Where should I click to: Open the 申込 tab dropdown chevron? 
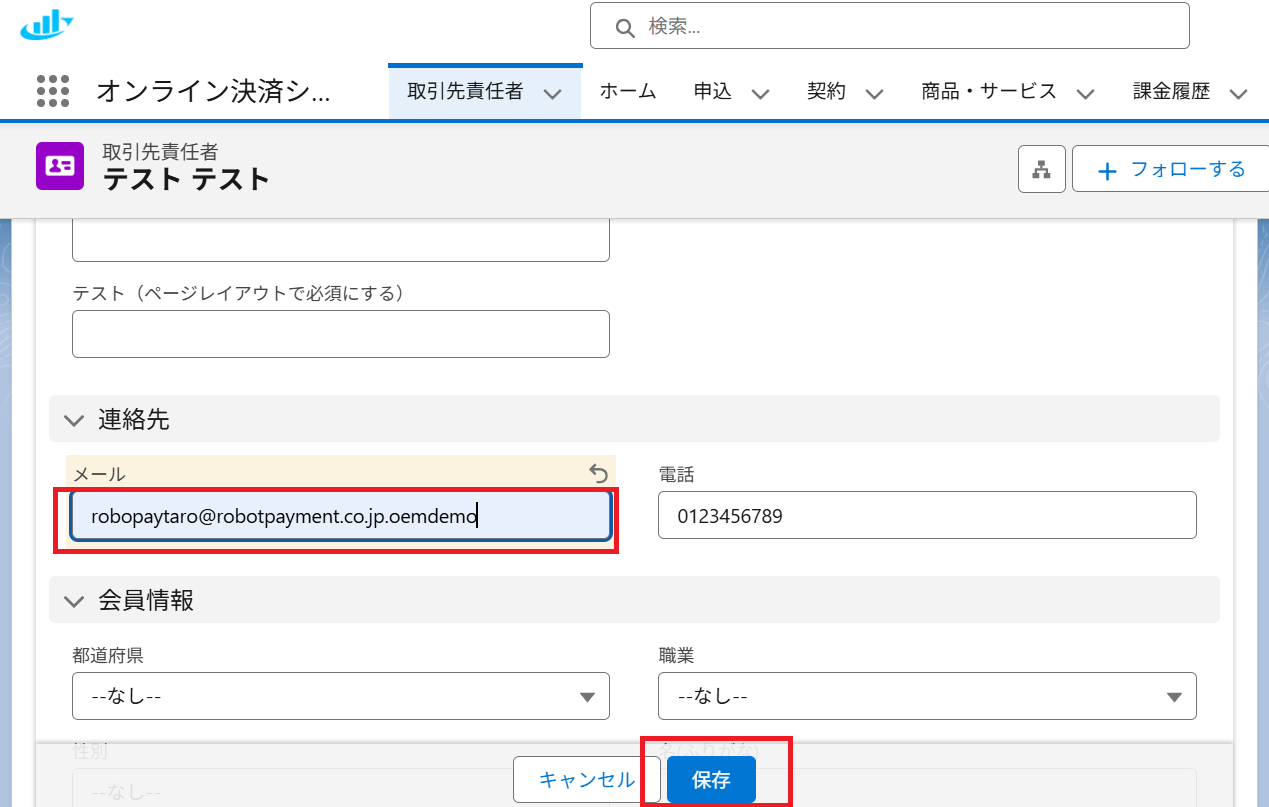click(x=760, y=93)
